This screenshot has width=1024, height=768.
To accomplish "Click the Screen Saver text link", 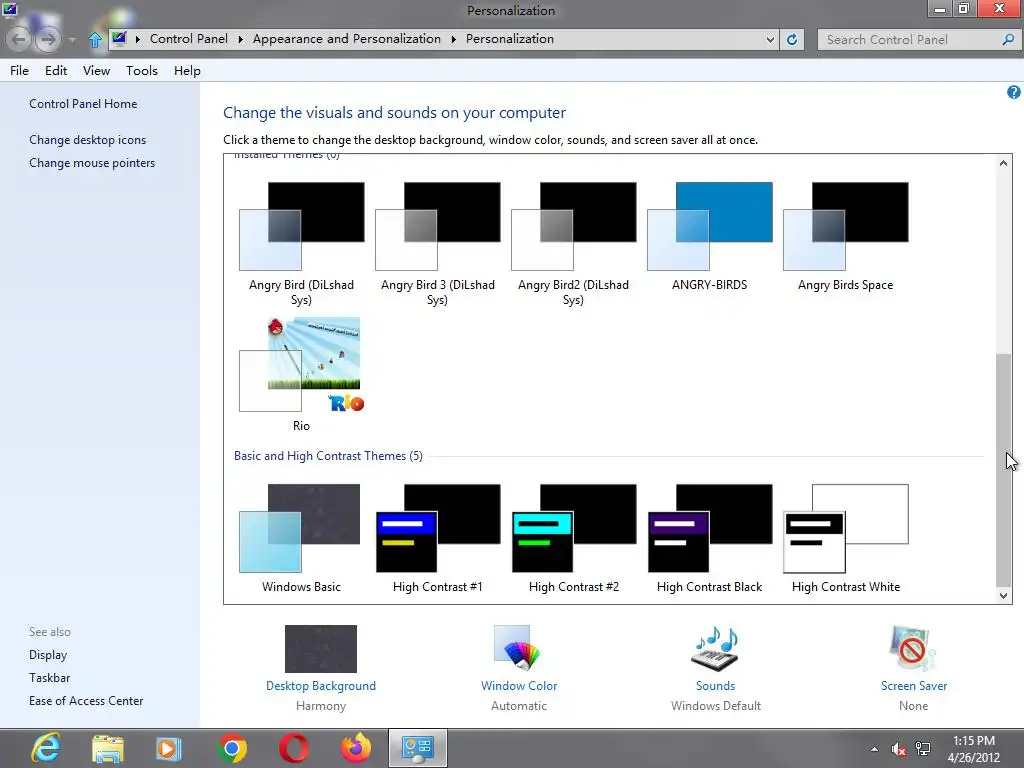I will click(913, 686).
